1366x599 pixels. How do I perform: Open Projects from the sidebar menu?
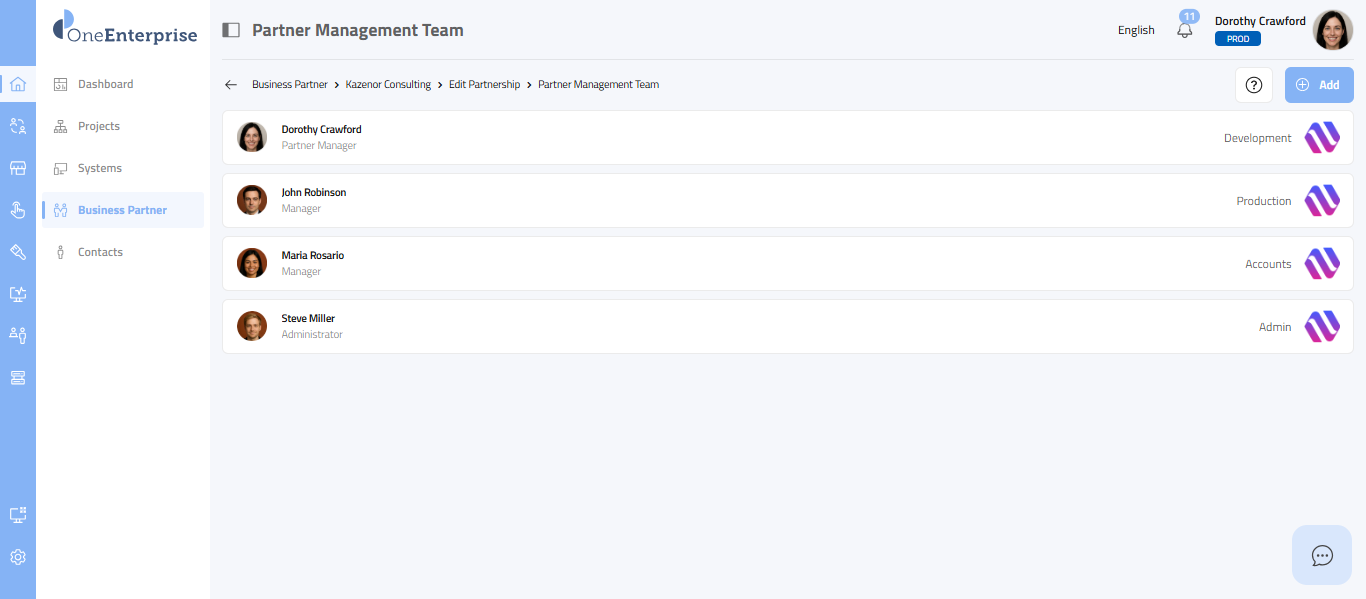click(x=98, y=126)
